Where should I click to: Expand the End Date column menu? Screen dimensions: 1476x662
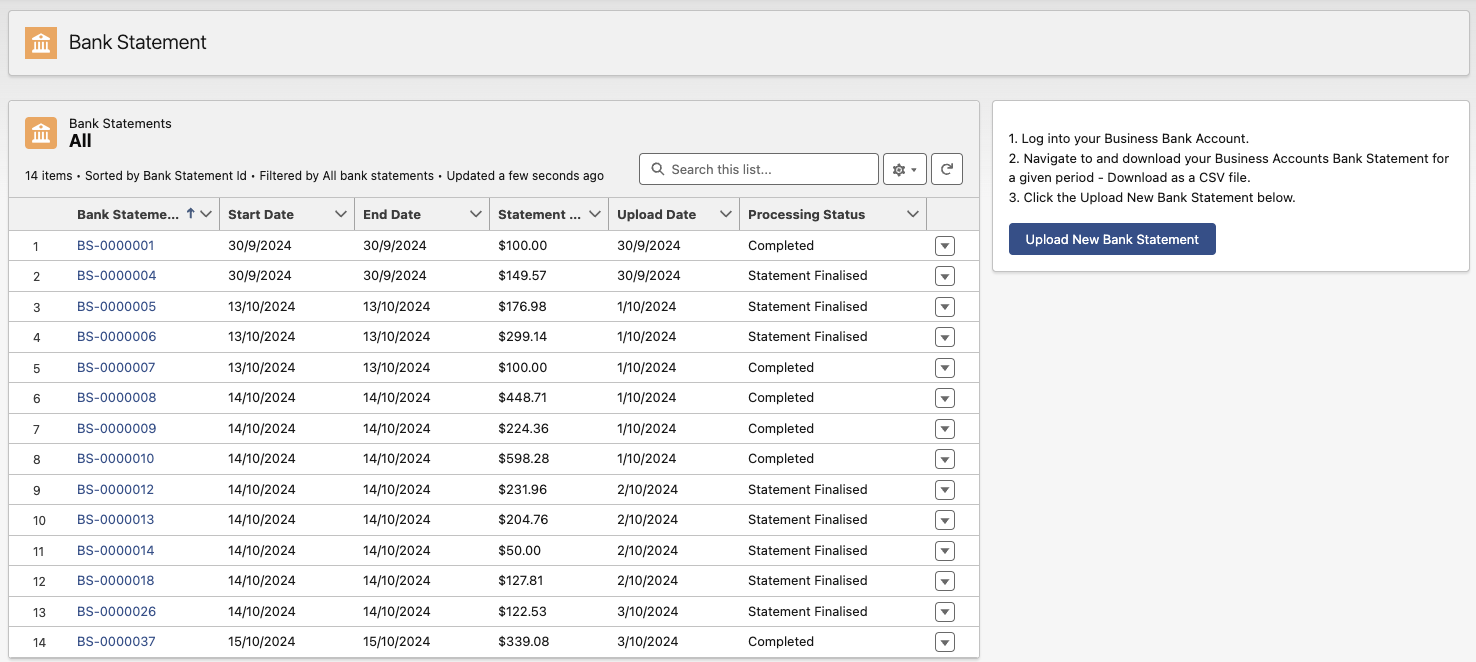[475, 215]
